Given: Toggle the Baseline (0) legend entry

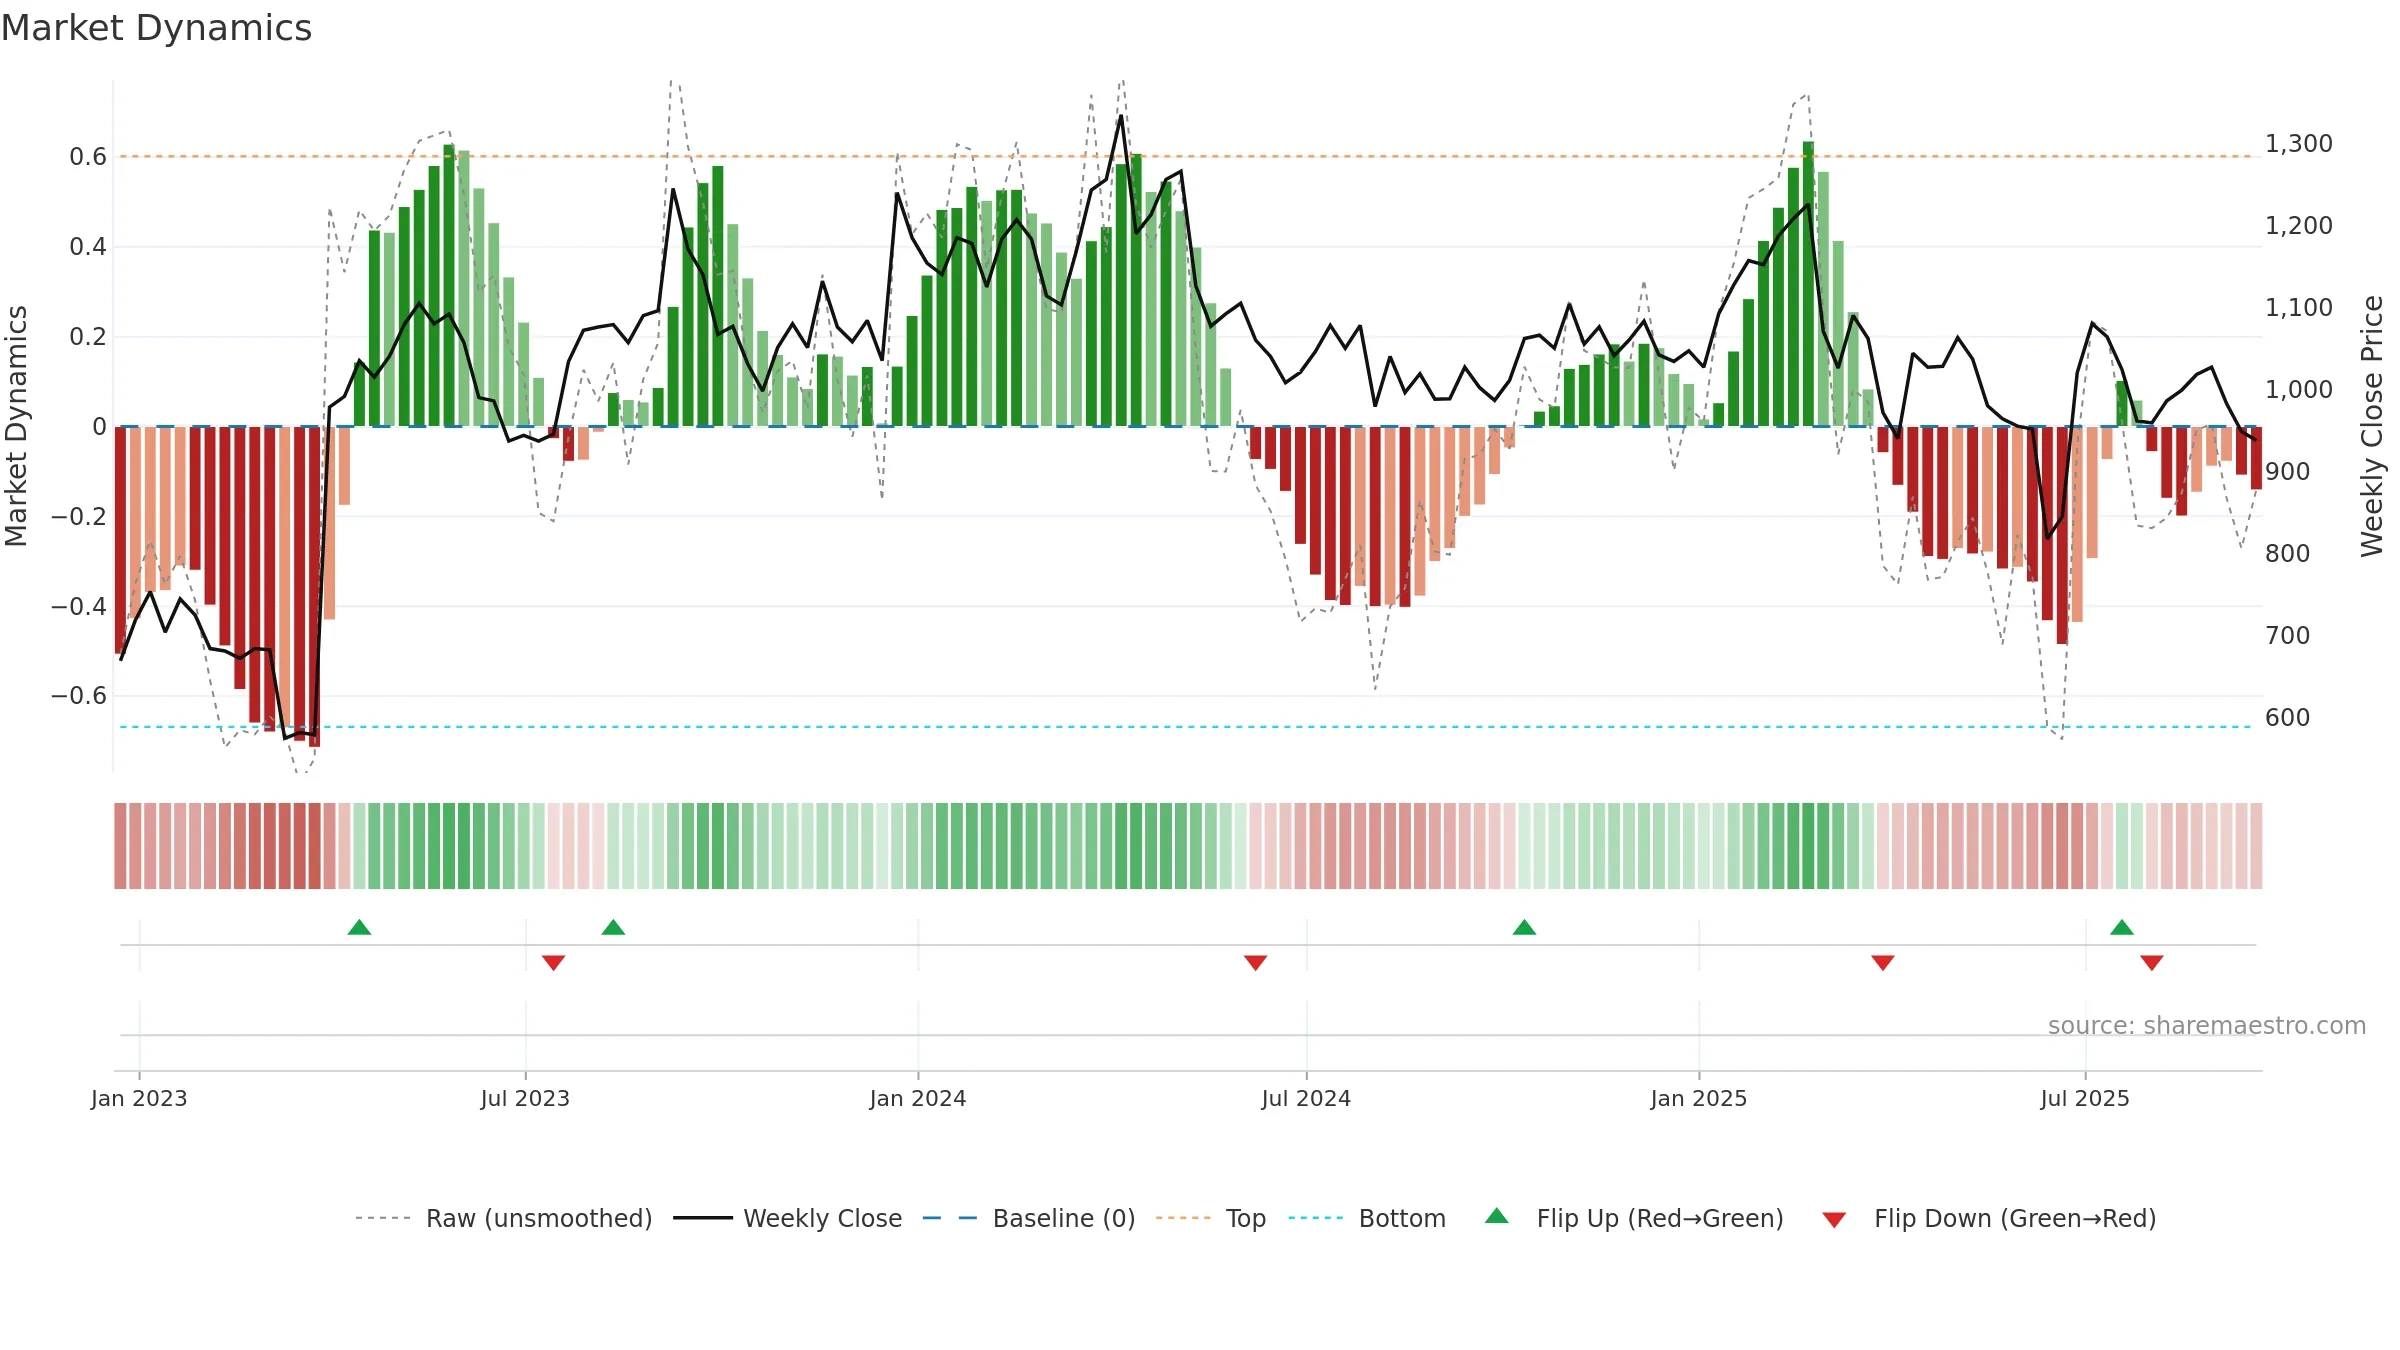Looking at the screenshot, I should click(1028, 1218).
